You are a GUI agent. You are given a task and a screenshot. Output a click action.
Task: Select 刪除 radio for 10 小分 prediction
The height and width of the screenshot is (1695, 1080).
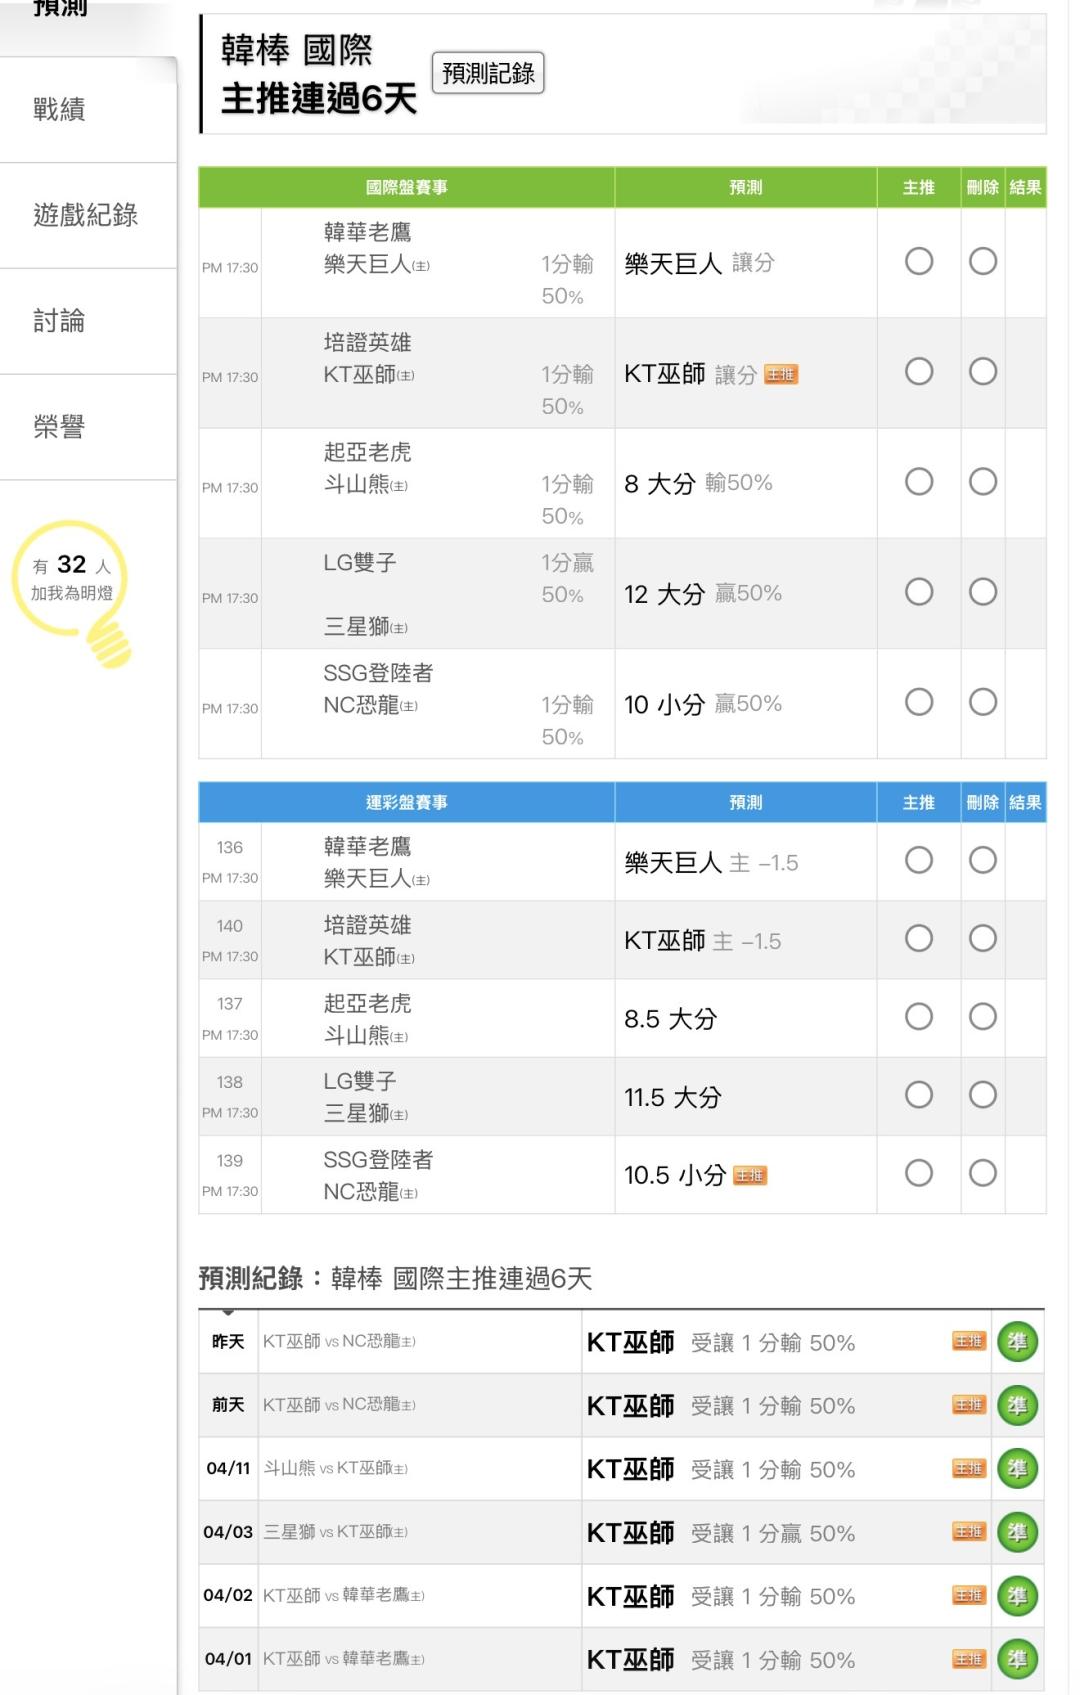tap(982, 702)
